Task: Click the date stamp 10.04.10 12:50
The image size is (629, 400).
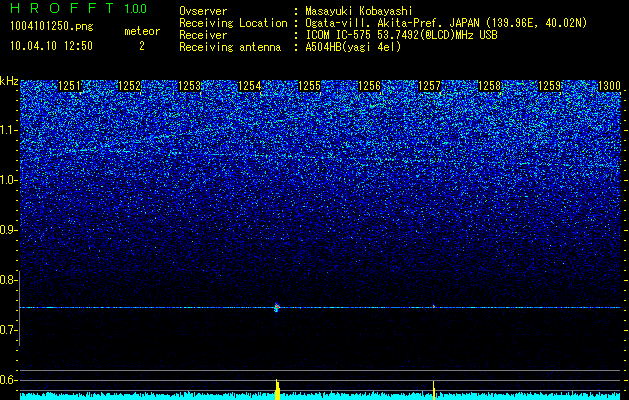Action: (52, 46)
